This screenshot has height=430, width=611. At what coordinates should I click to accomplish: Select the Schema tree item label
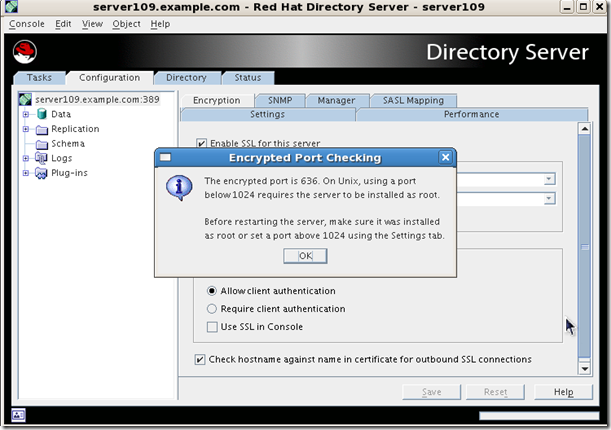click(x=68, y=144)
